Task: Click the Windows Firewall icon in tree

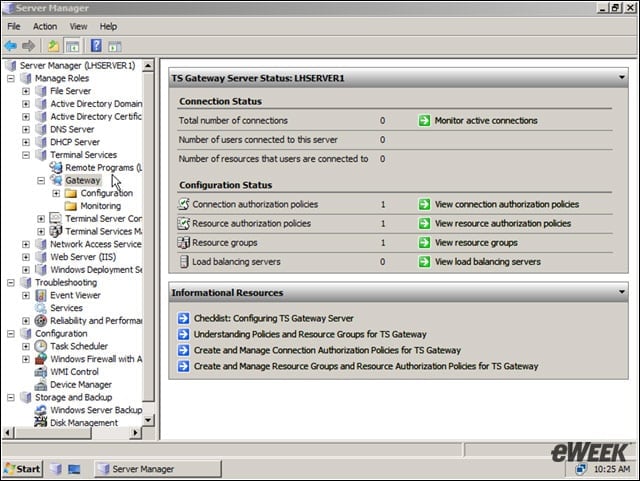Action: click(41, 359)
